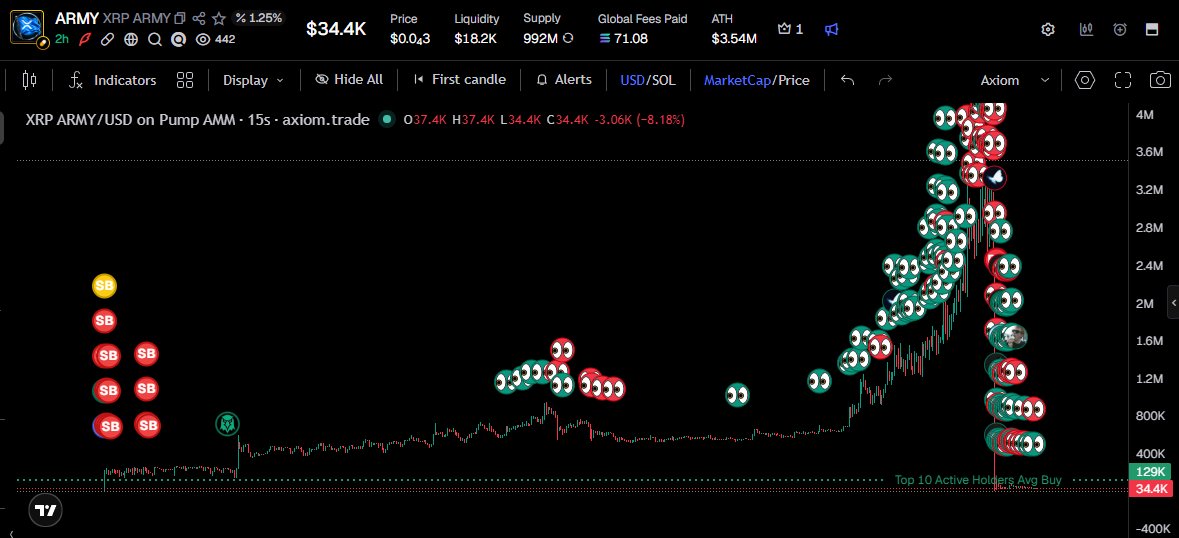The image size is (1179, 538).
Task: Jump to First candle
Action: click(x=459, y=79)
